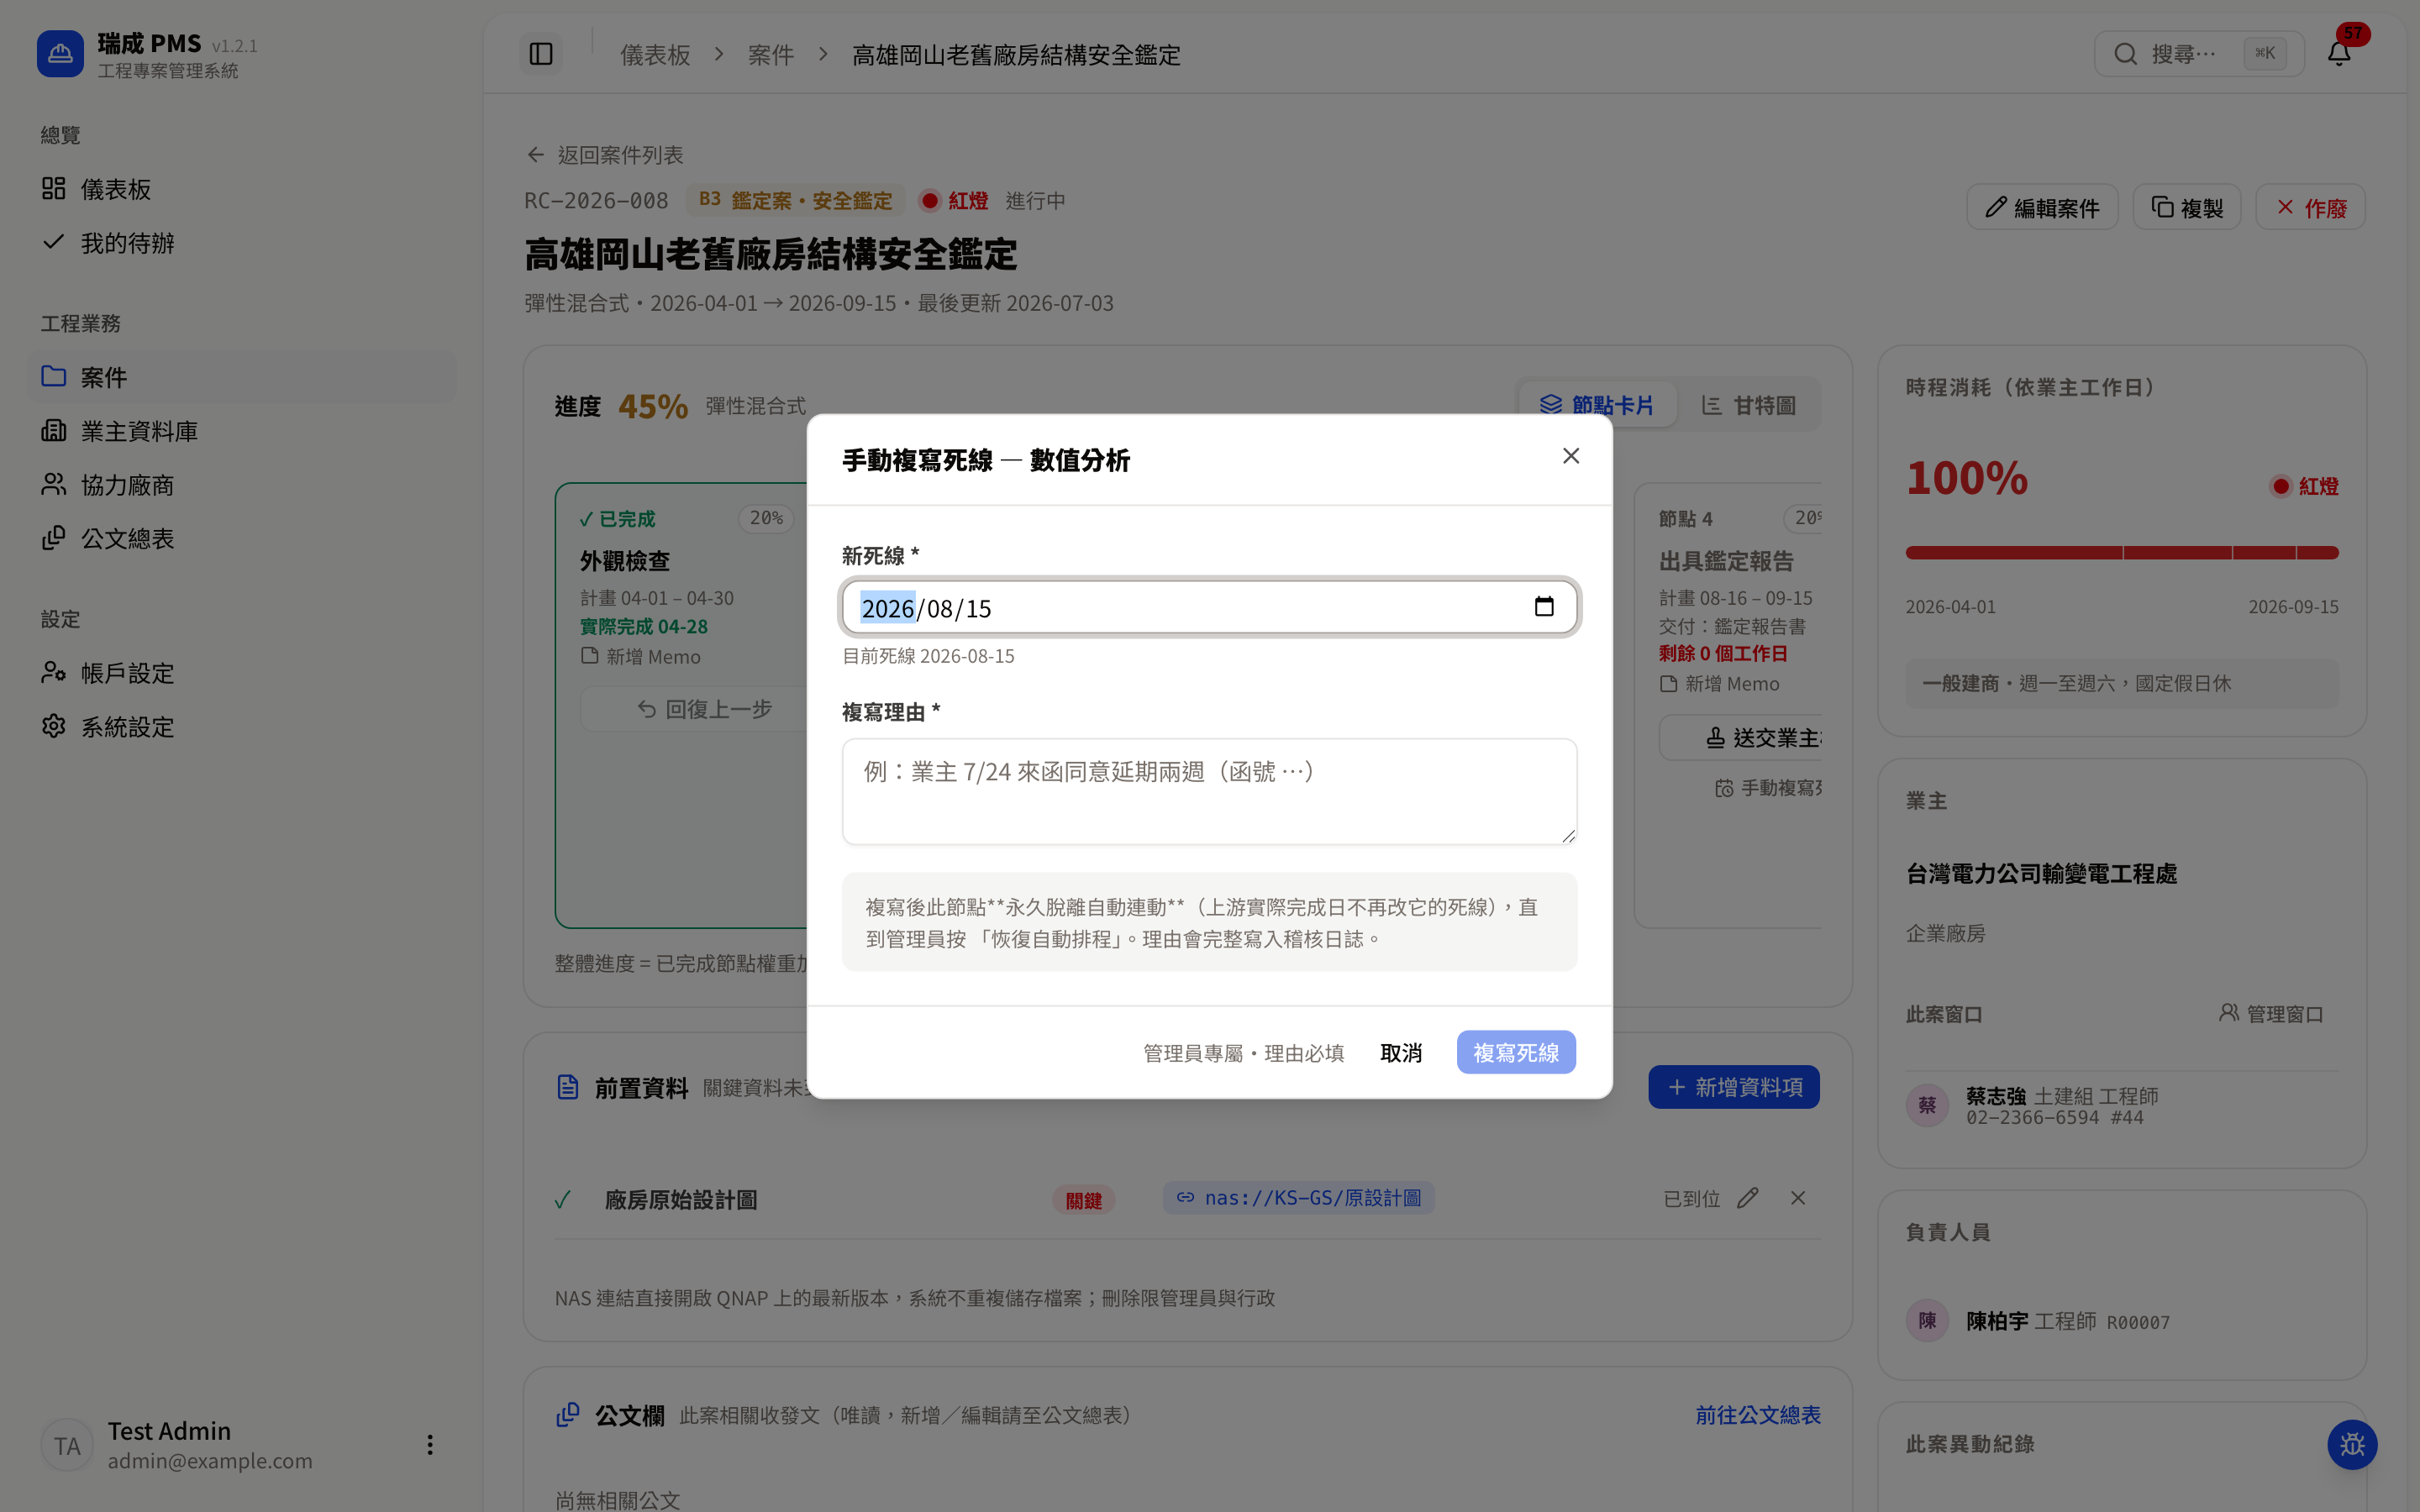Click the RC-2026-008 case number
This screenshot has width=2420, height=1512.
[596, 201]
